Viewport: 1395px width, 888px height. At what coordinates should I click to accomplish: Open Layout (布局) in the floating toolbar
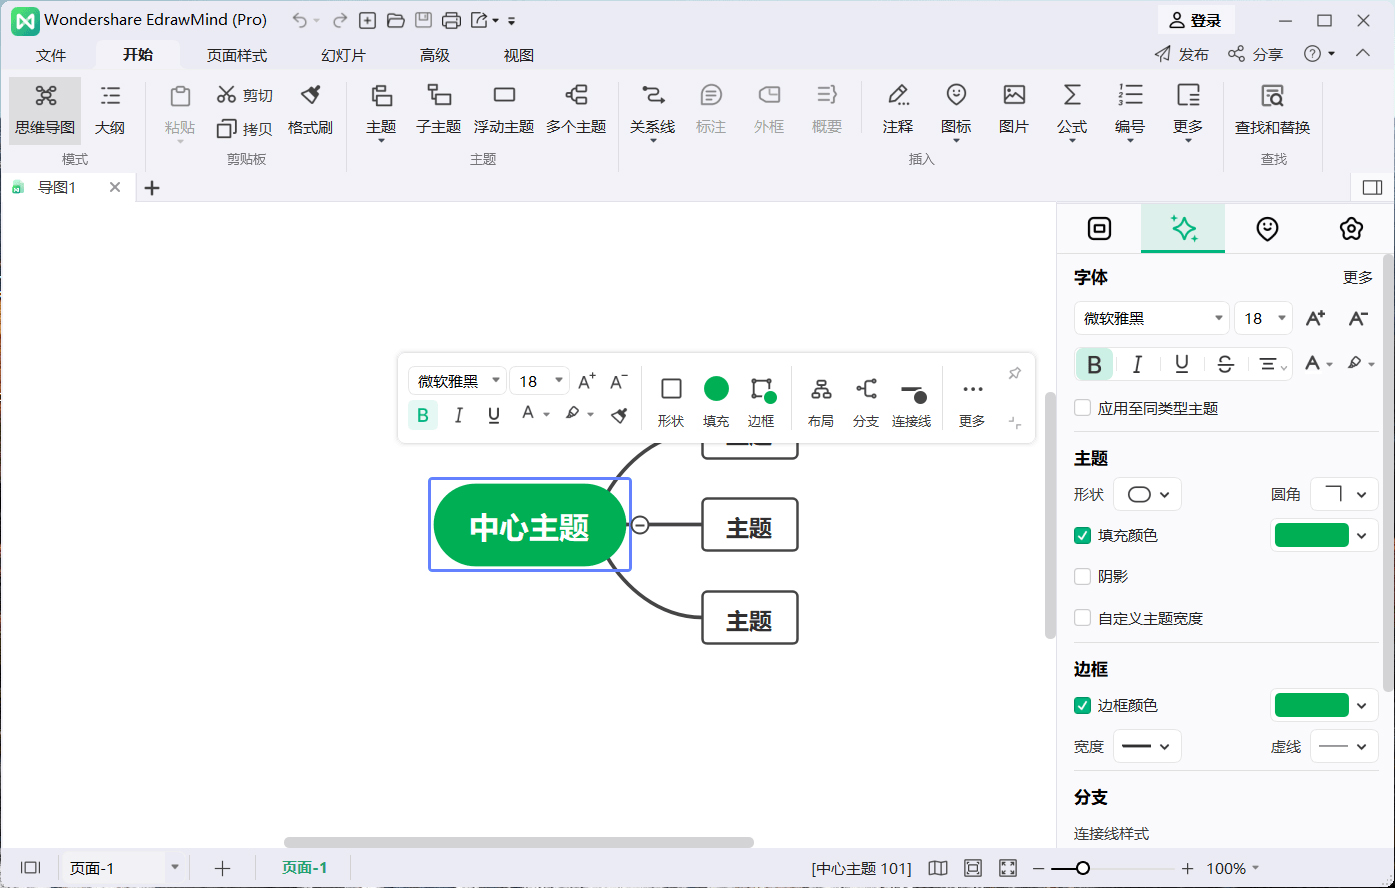821,402
